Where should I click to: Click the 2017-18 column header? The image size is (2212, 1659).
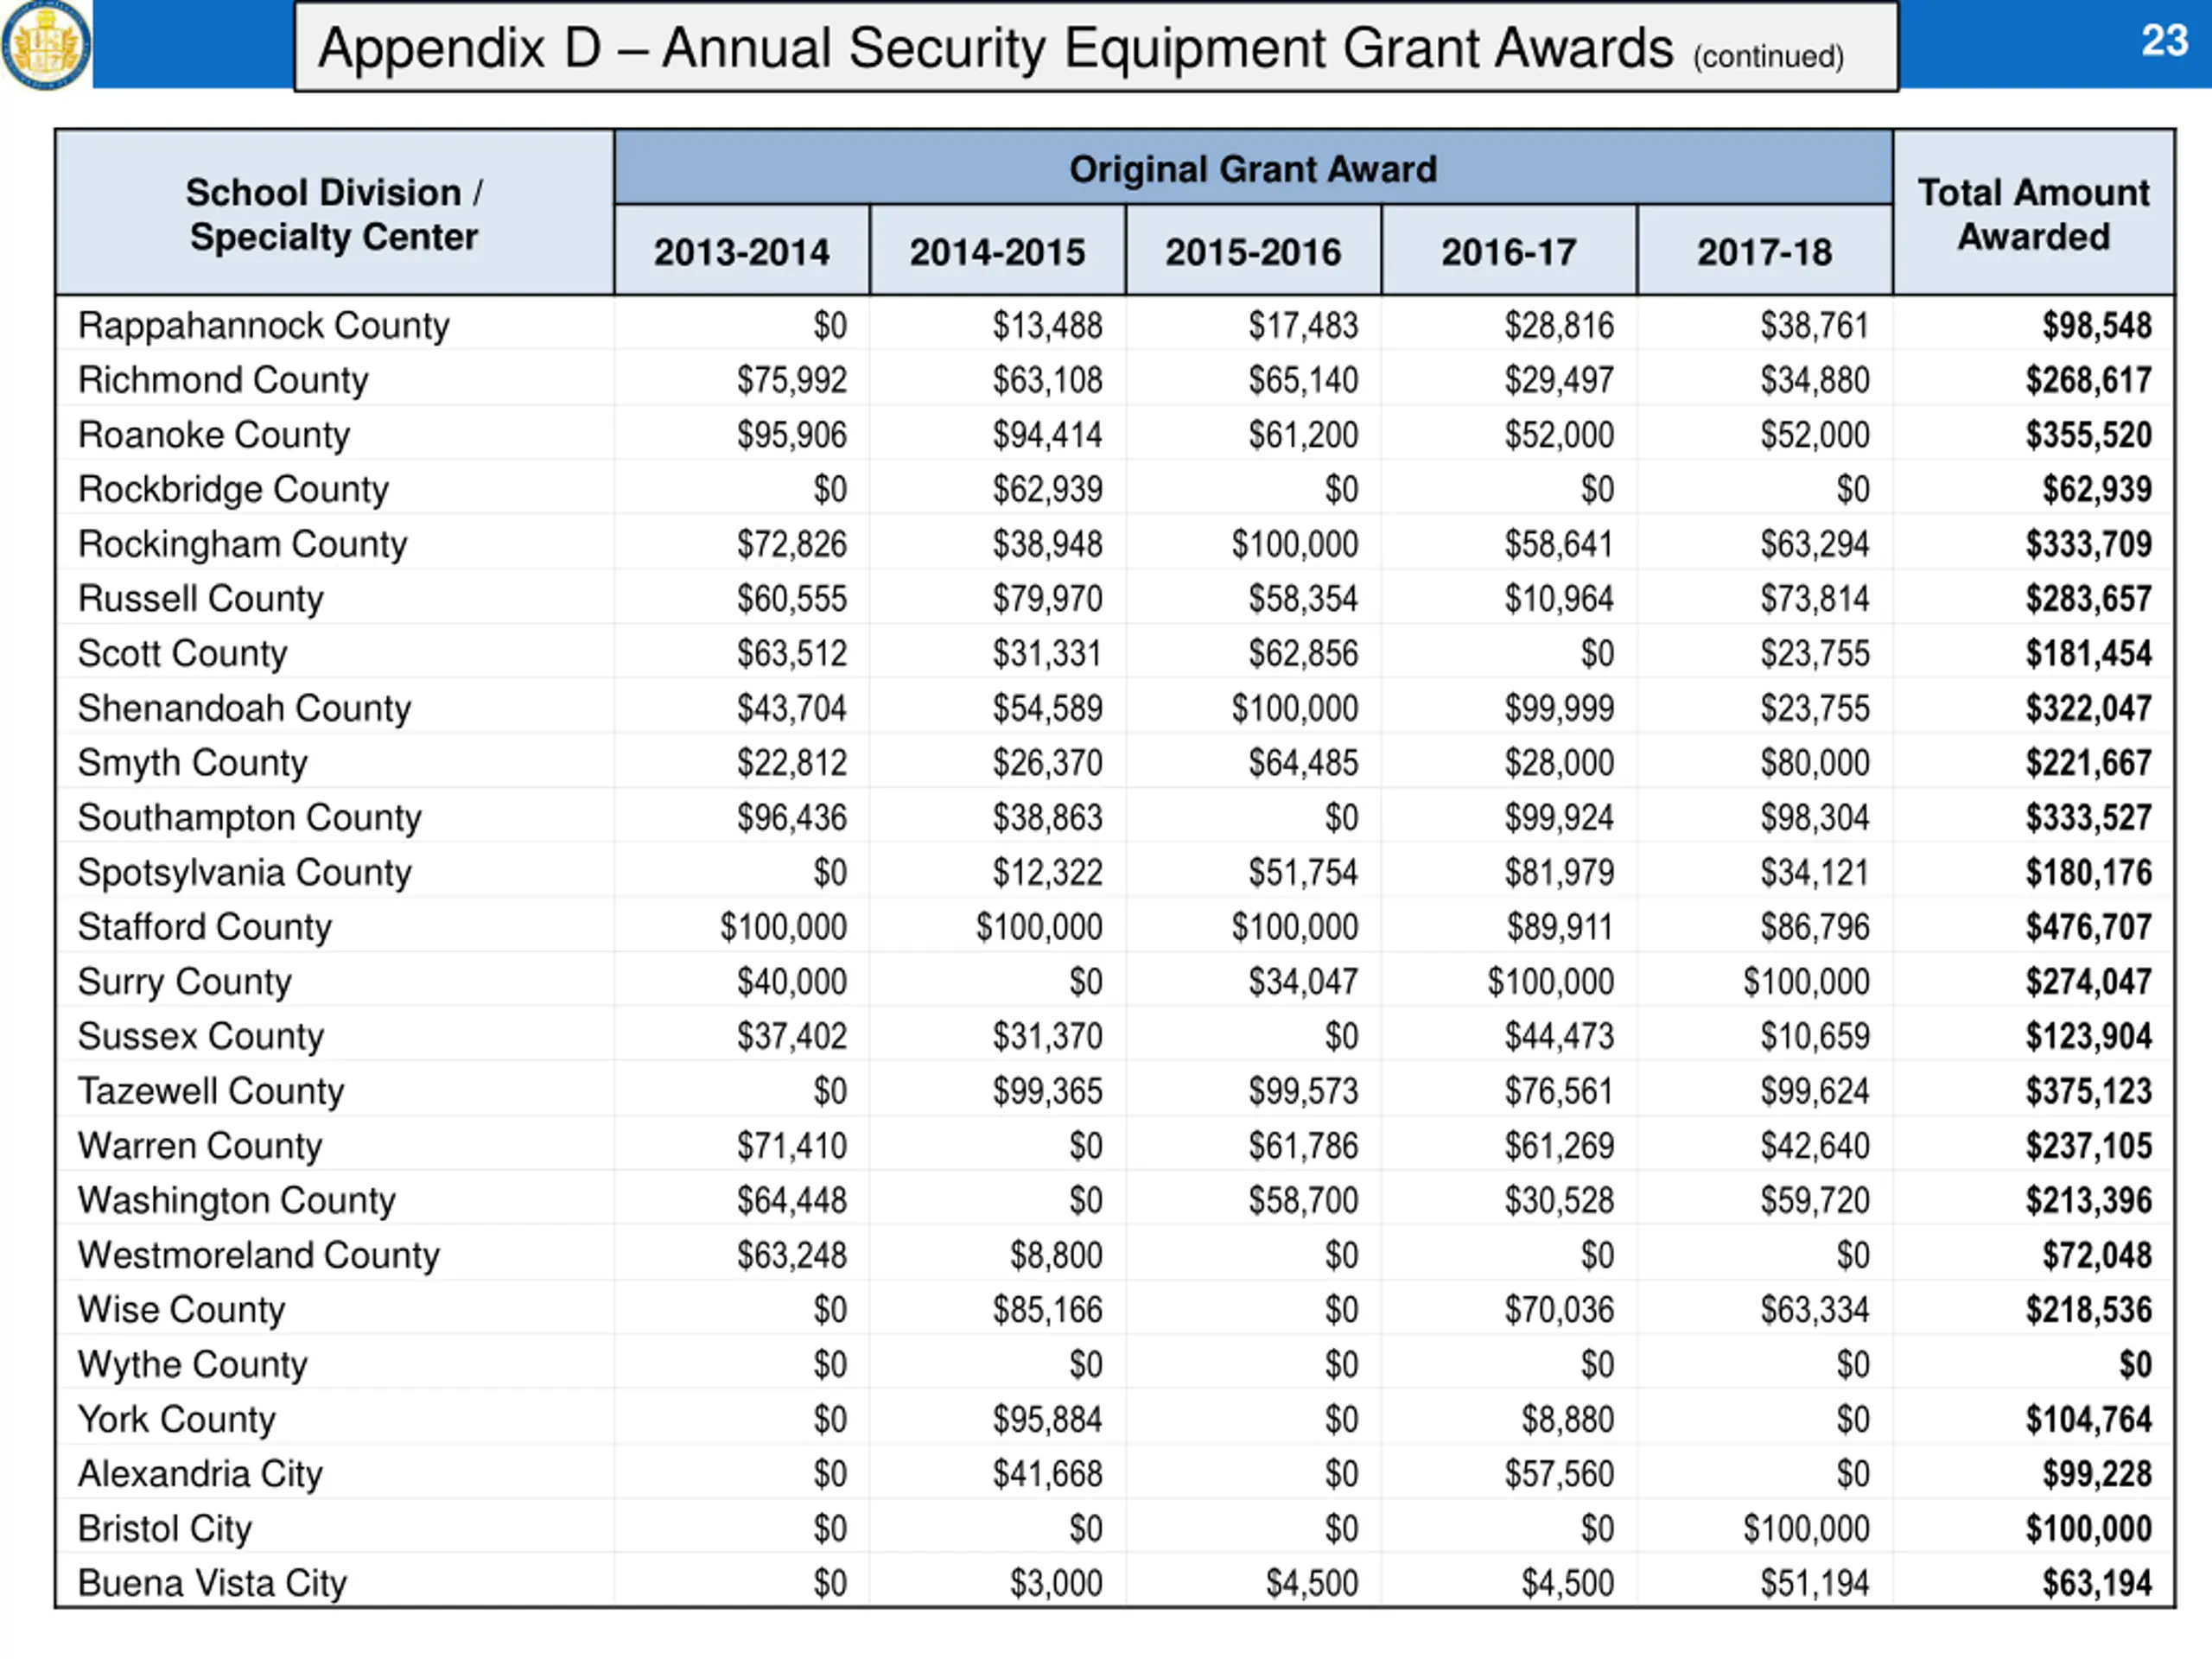pos(1764,252)
